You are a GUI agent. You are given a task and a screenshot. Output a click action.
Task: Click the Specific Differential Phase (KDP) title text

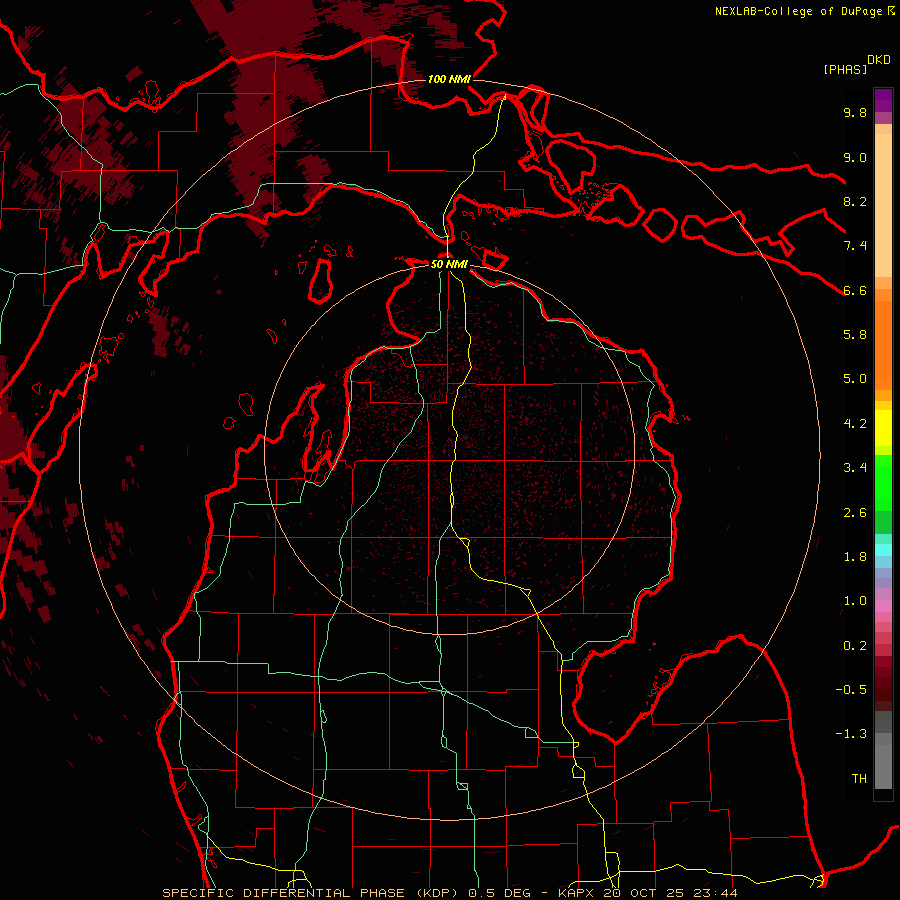click(312, 893)
